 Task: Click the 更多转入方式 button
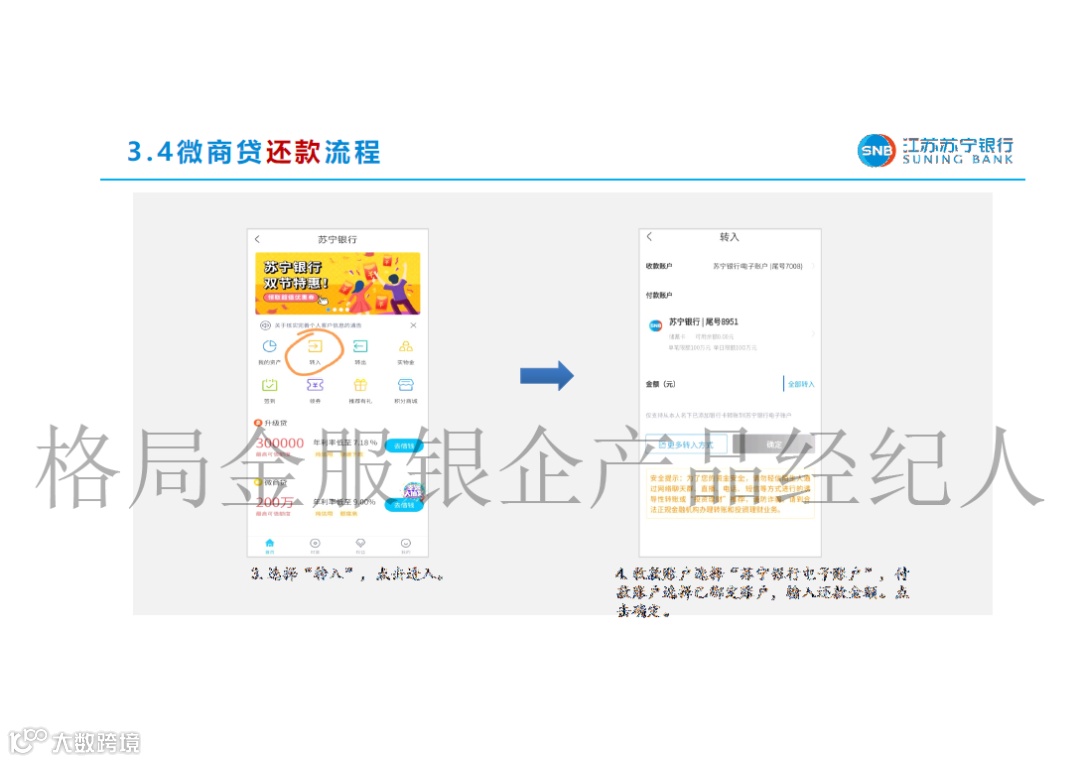click(x=686, y=445)
